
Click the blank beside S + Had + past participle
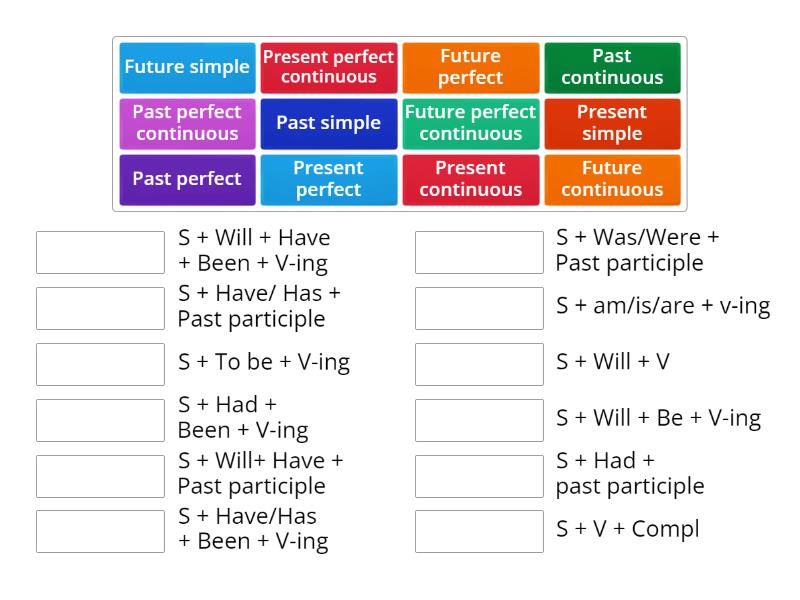(479, 474)
